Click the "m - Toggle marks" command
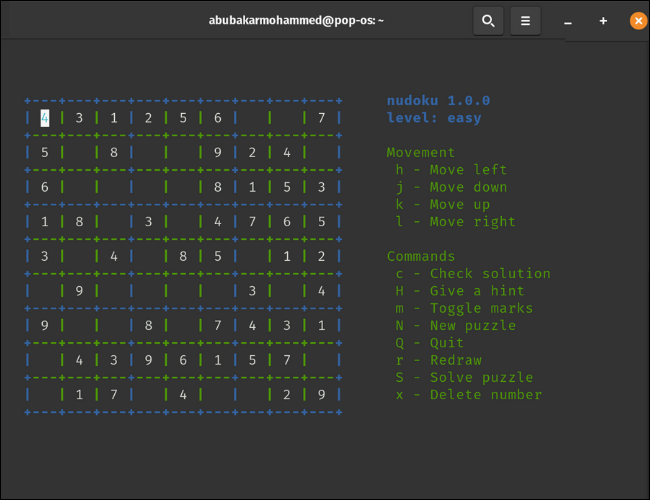This screenshot has width=650, height=500. coord(464,308)
